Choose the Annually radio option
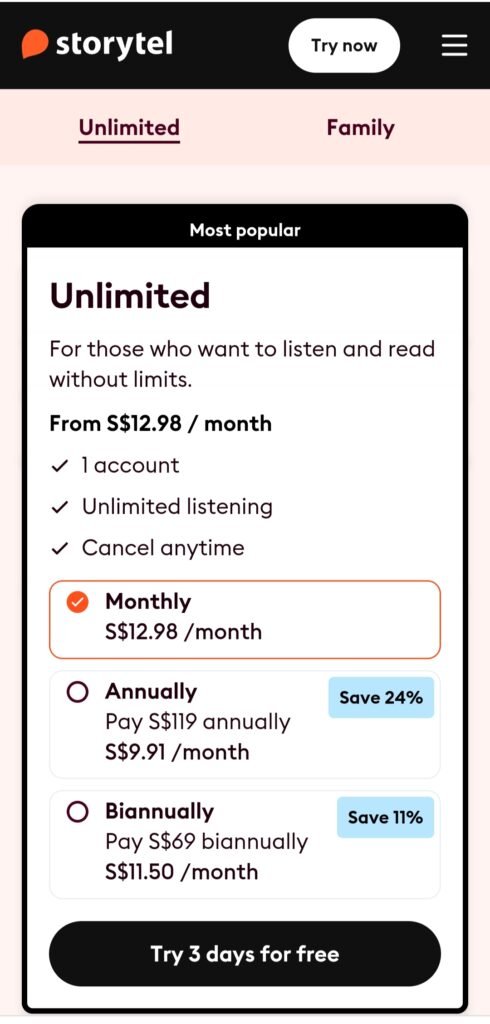The image size is (490, 1024). tap(77, 694)
